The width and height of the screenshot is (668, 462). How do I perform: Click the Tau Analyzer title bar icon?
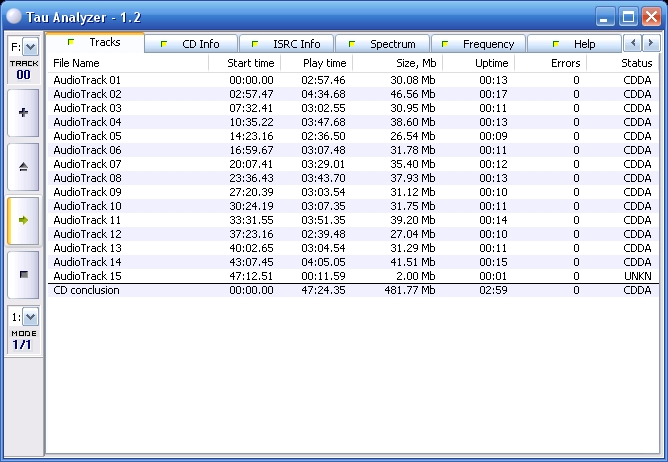(x=14, y=15)
